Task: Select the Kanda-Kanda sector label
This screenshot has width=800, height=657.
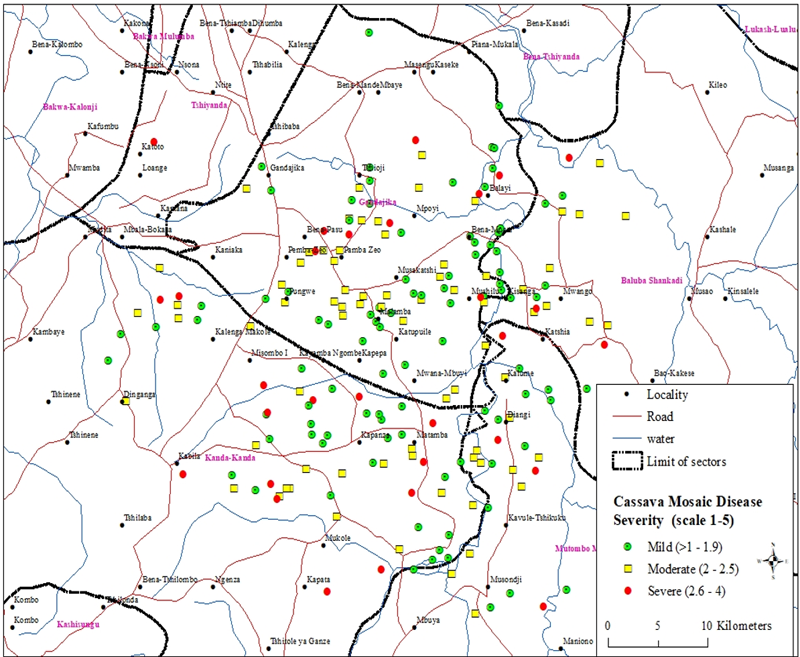Action: 232,458
